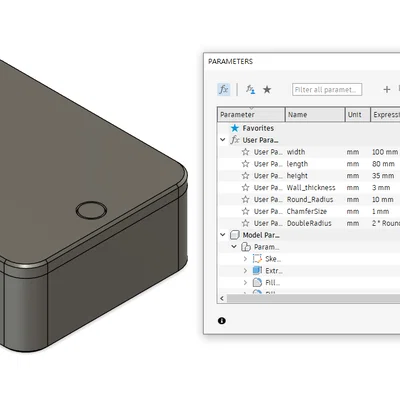The image size is (400, 400).
Task: Click the blue Favorites star icon
Action: 235,128
